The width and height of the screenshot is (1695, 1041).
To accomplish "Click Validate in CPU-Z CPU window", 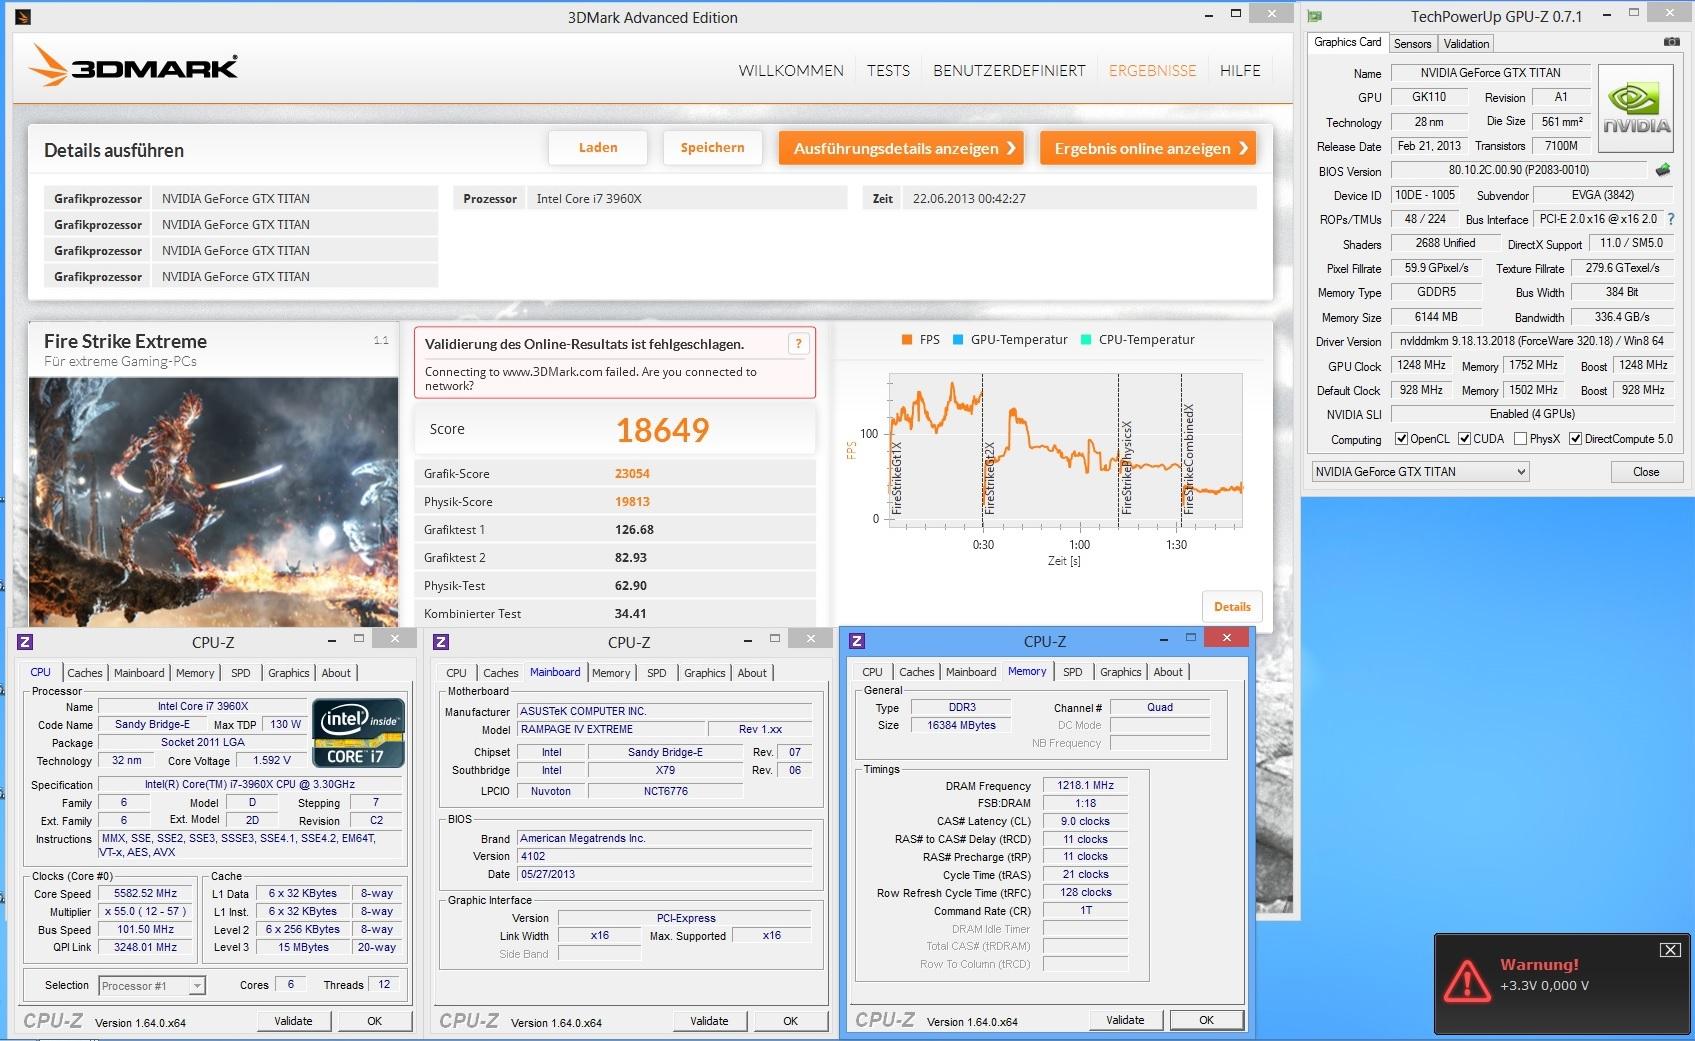I will click(293, 1021).
